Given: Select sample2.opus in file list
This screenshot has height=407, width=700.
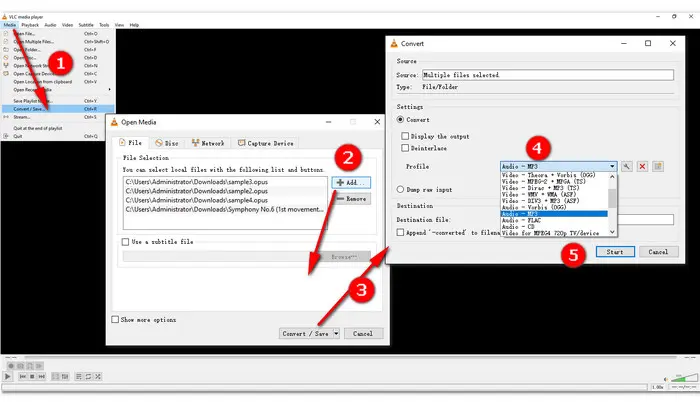Looking at the screenshot, I should pos(225,191).
